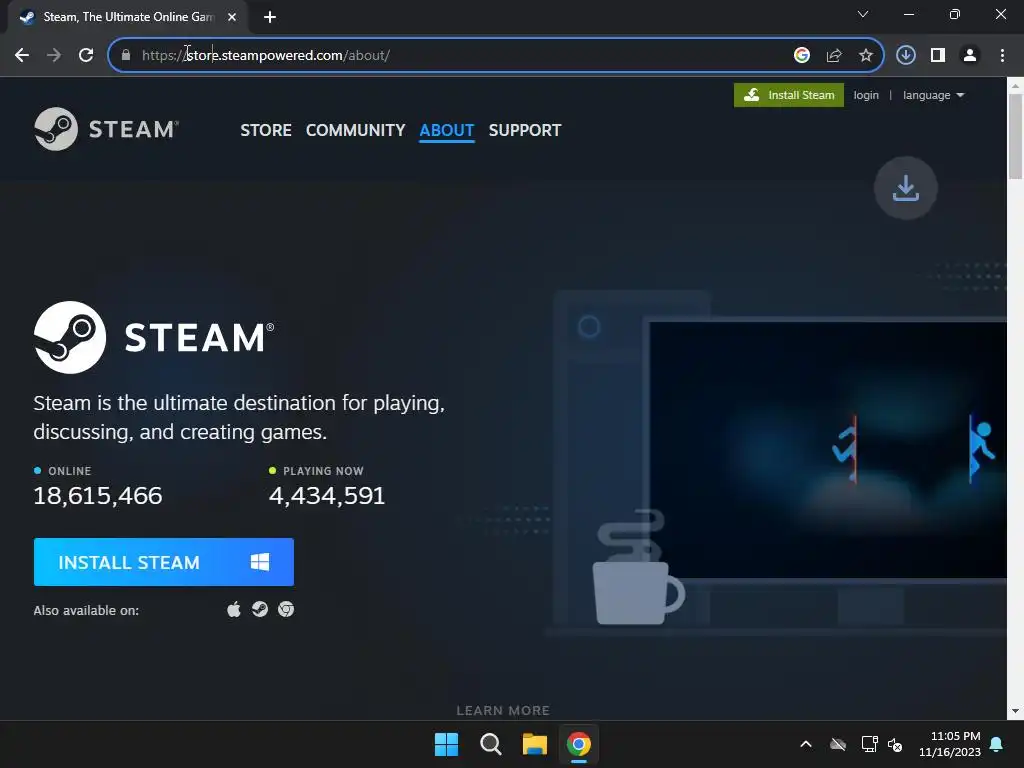This screenshot has height=768, width=1024.
Task: Click the OneDrive cloud tray icon
Action: 838,744
